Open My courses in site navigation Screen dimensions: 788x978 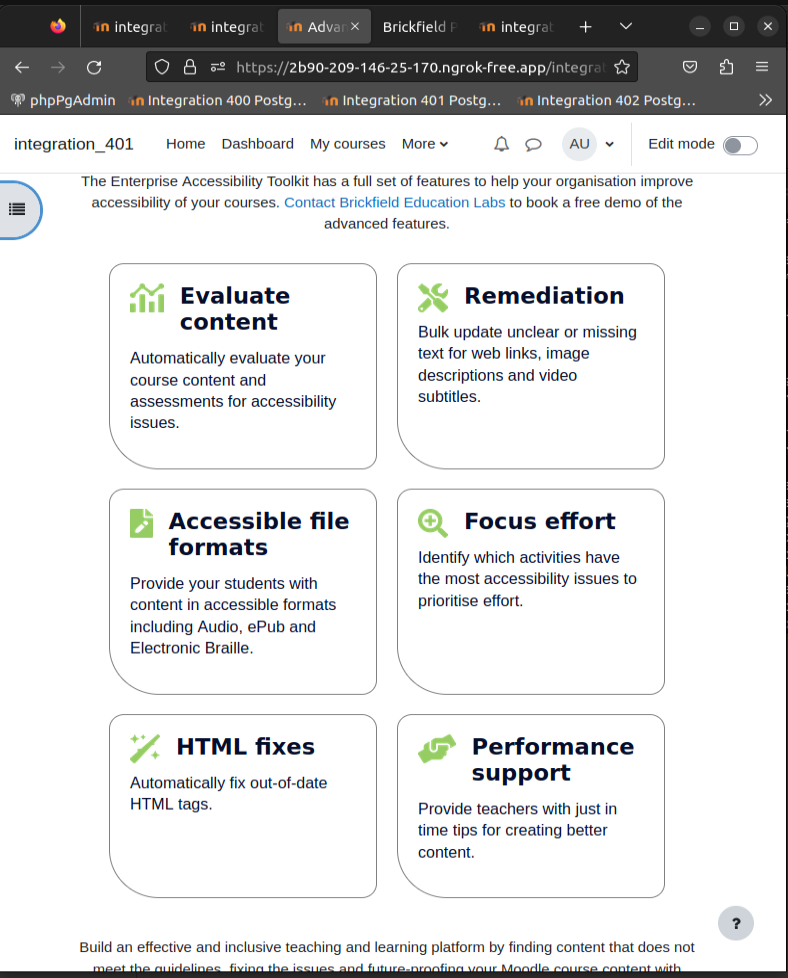[x=348, y=144]
